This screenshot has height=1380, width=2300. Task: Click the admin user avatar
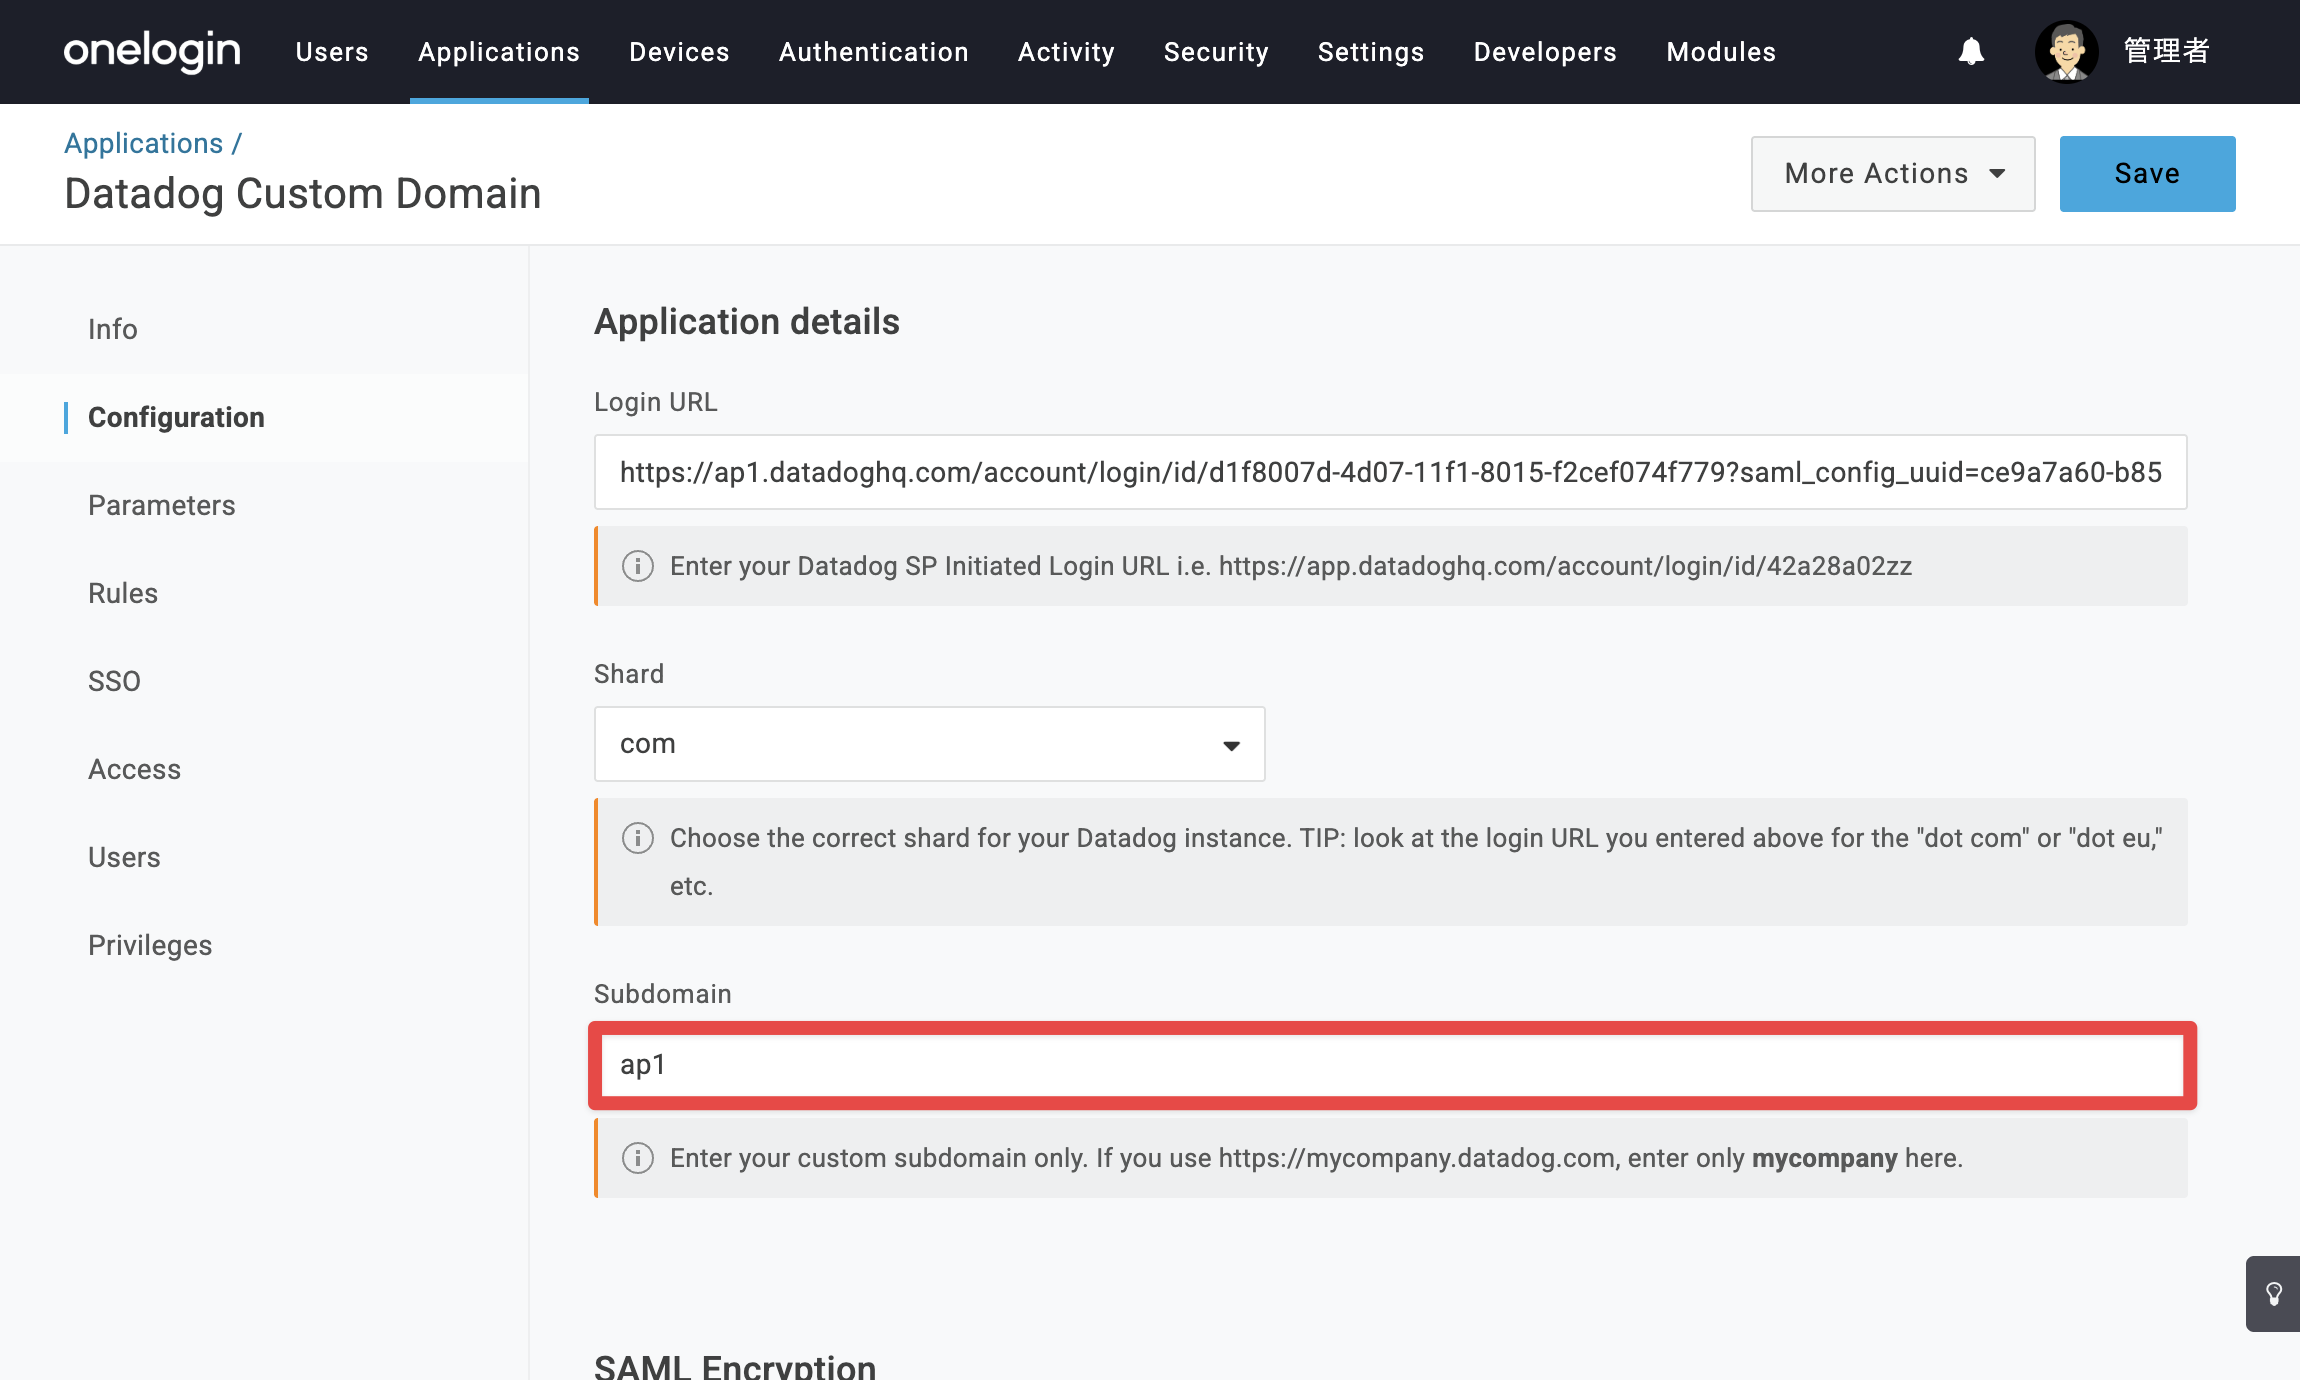pos(2066,51)
